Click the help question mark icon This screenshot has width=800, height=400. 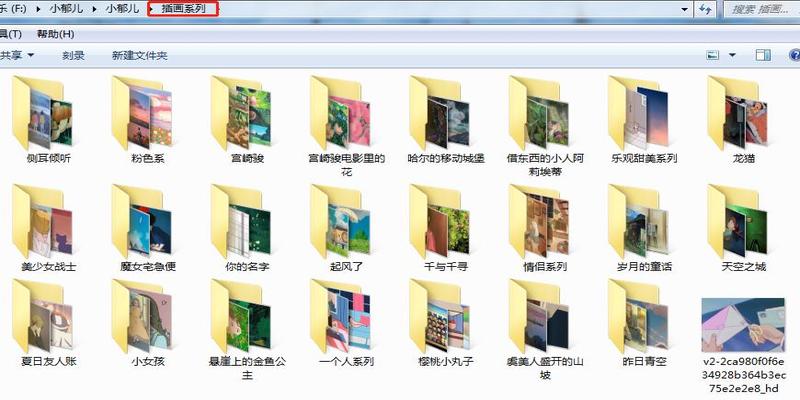tap(794, 55)
